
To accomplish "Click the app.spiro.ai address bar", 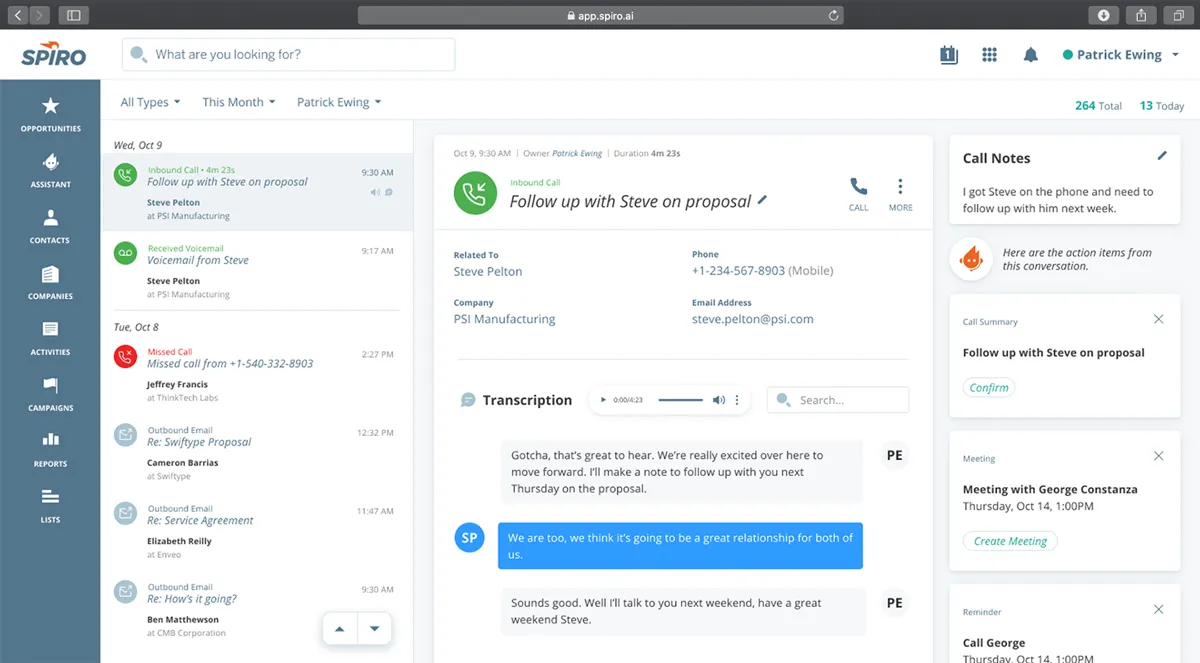I will tap(600, 15).
